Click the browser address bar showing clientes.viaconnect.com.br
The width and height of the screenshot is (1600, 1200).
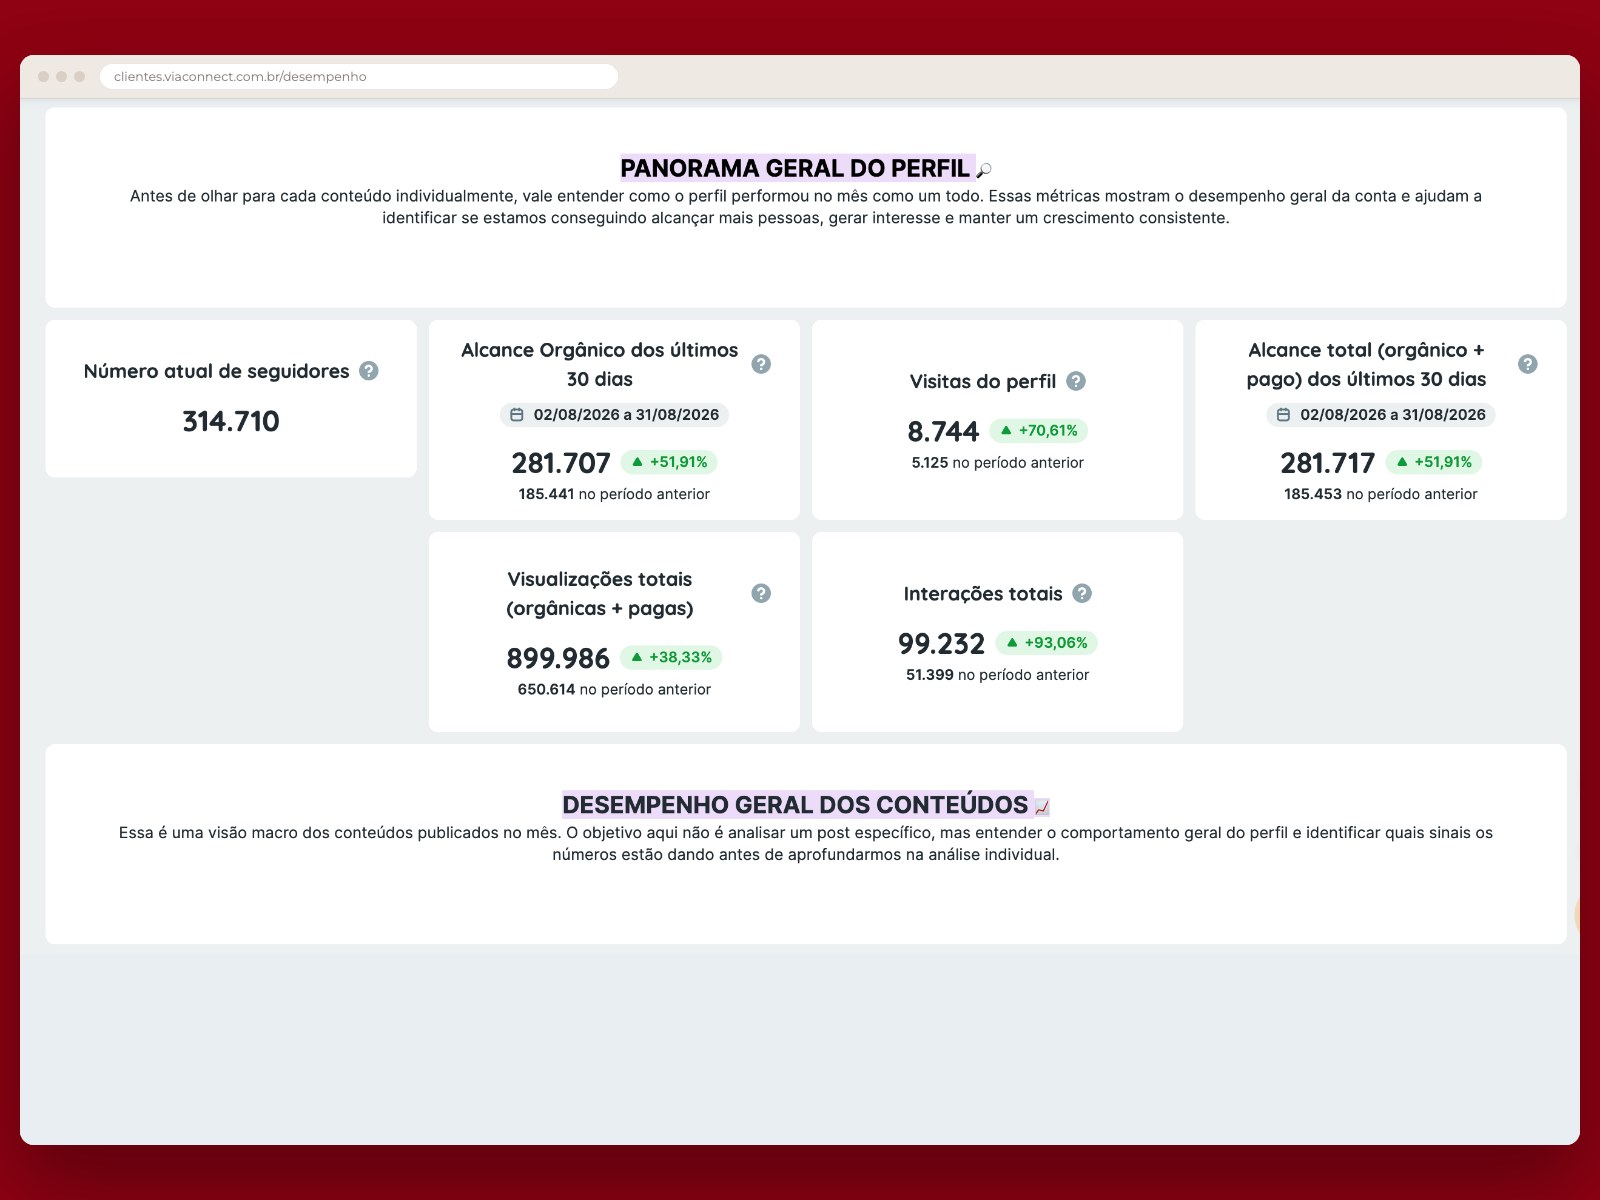[x=359, y=77]
